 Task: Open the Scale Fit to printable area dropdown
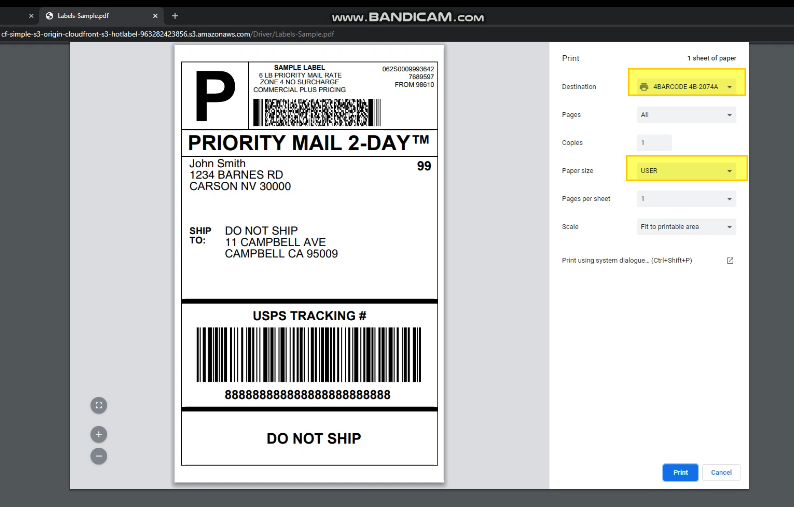(686, 227)
